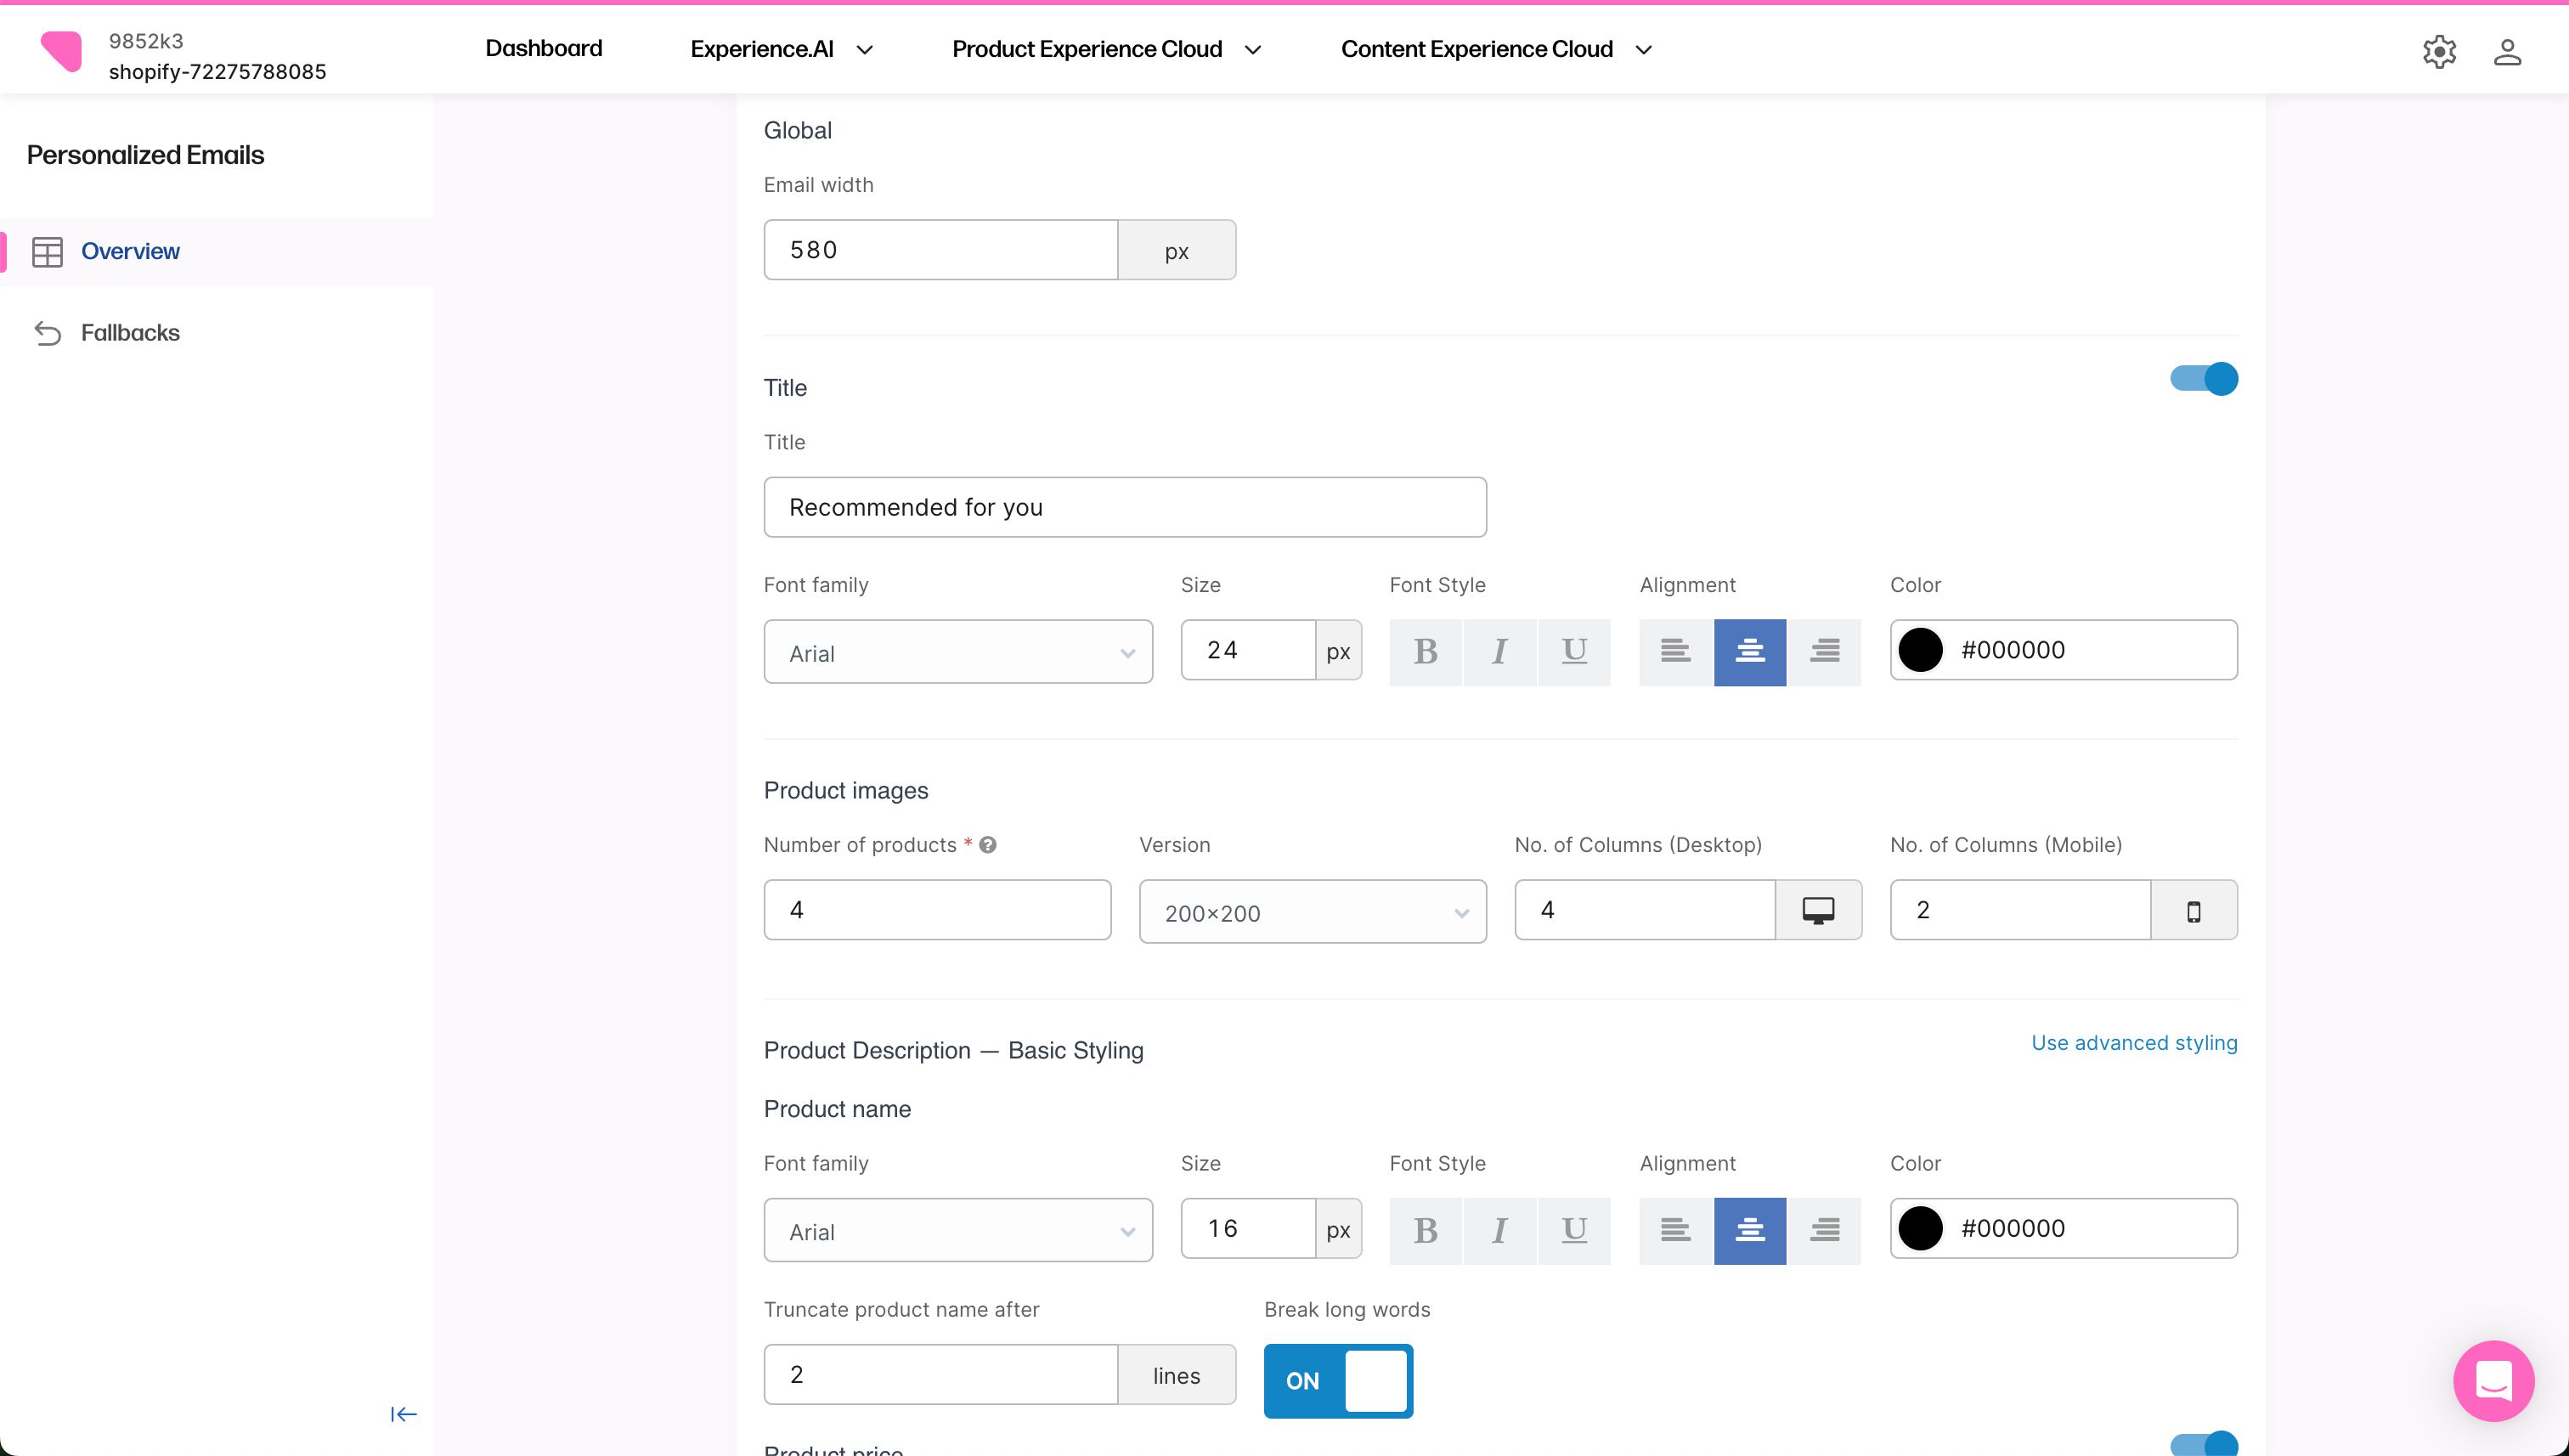Turn off Break long words switch
The width and height of the screenshot is (2569, 1456).
(1337, 1380)
